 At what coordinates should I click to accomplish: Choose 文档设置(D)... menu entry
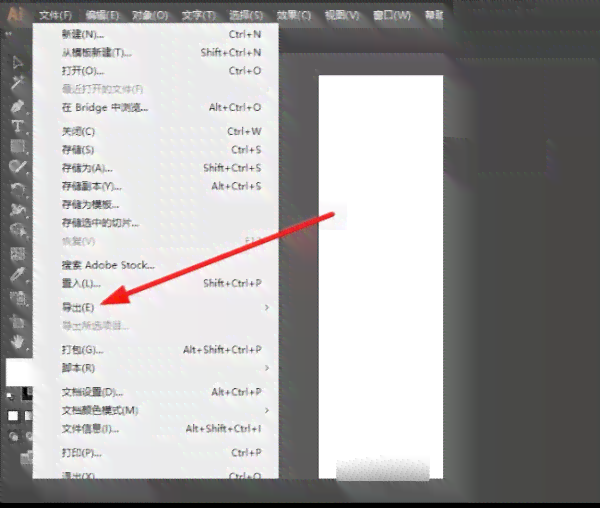pyautogui.click(x=156, y=392)
